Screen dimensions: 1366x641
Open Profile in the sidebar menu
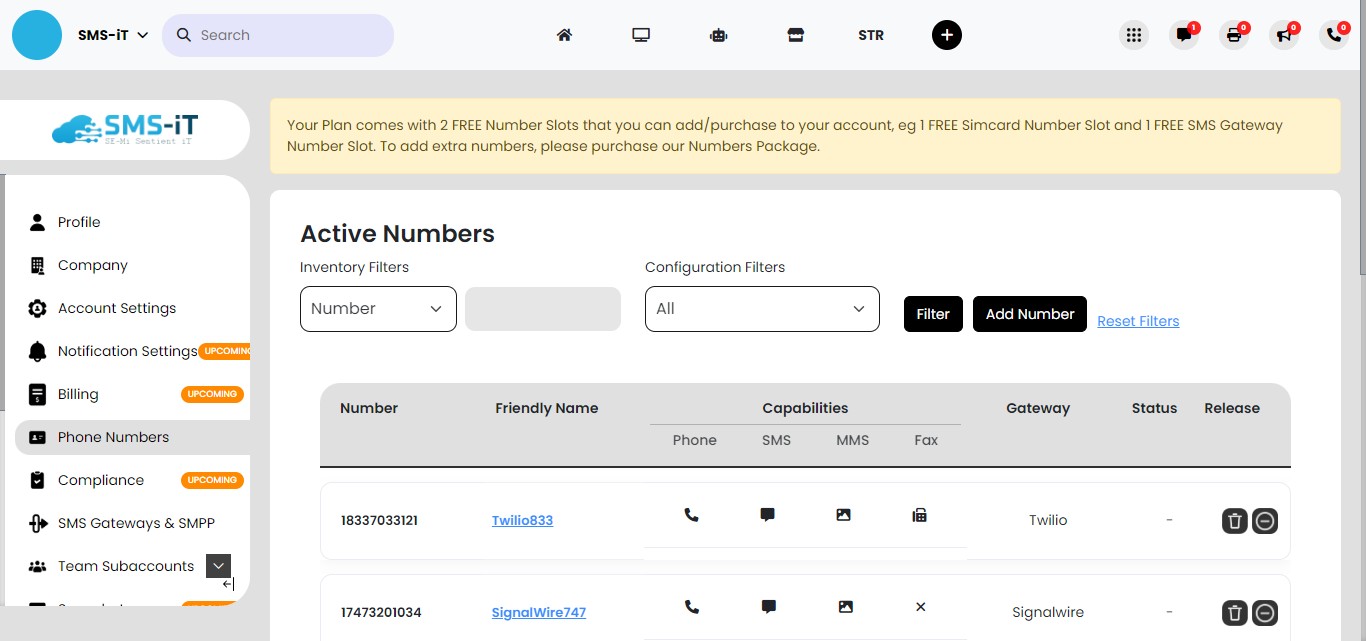point(79,222)
